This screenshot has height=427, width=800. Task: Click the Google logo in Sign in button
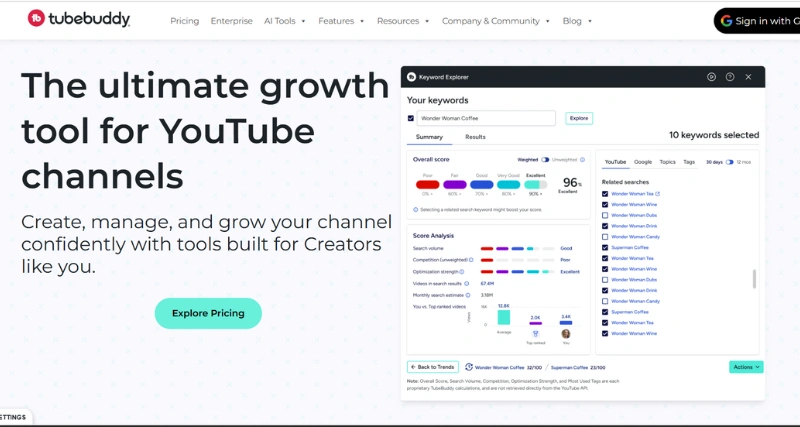727,21
